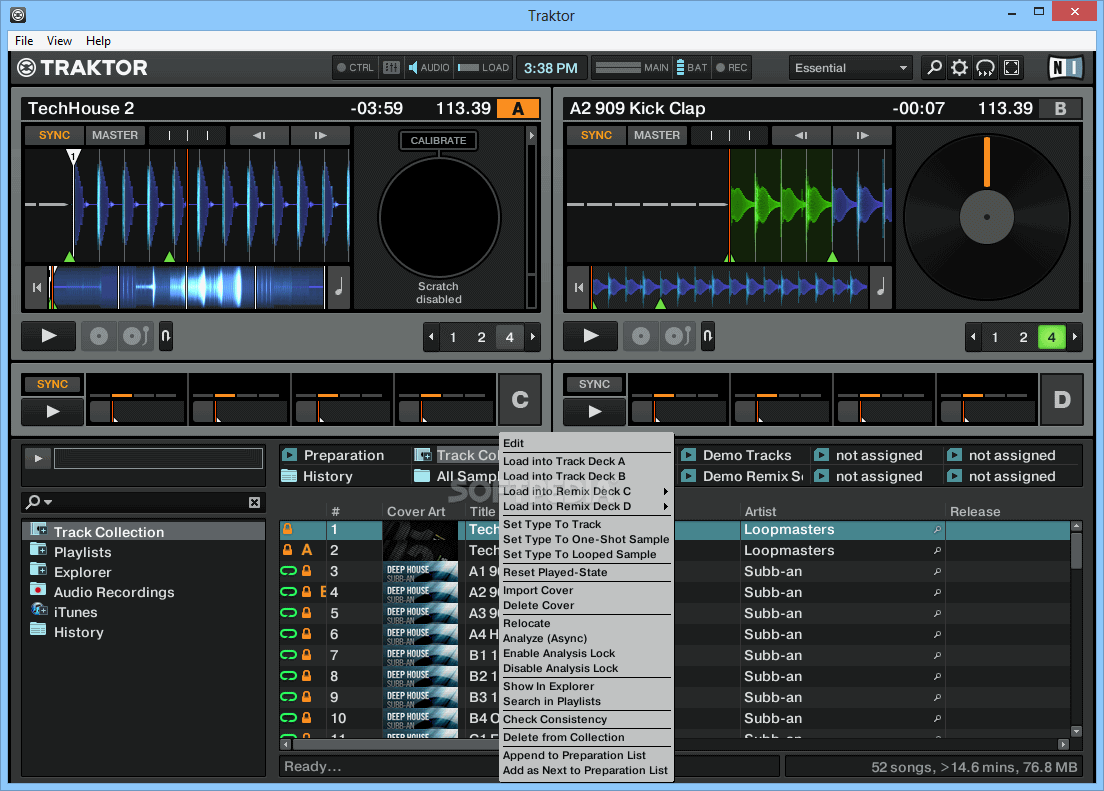The width and height of the screenshot is (1104, 791).
Task: Click the headphones cruise mode icon
Action: coord(985,68)
